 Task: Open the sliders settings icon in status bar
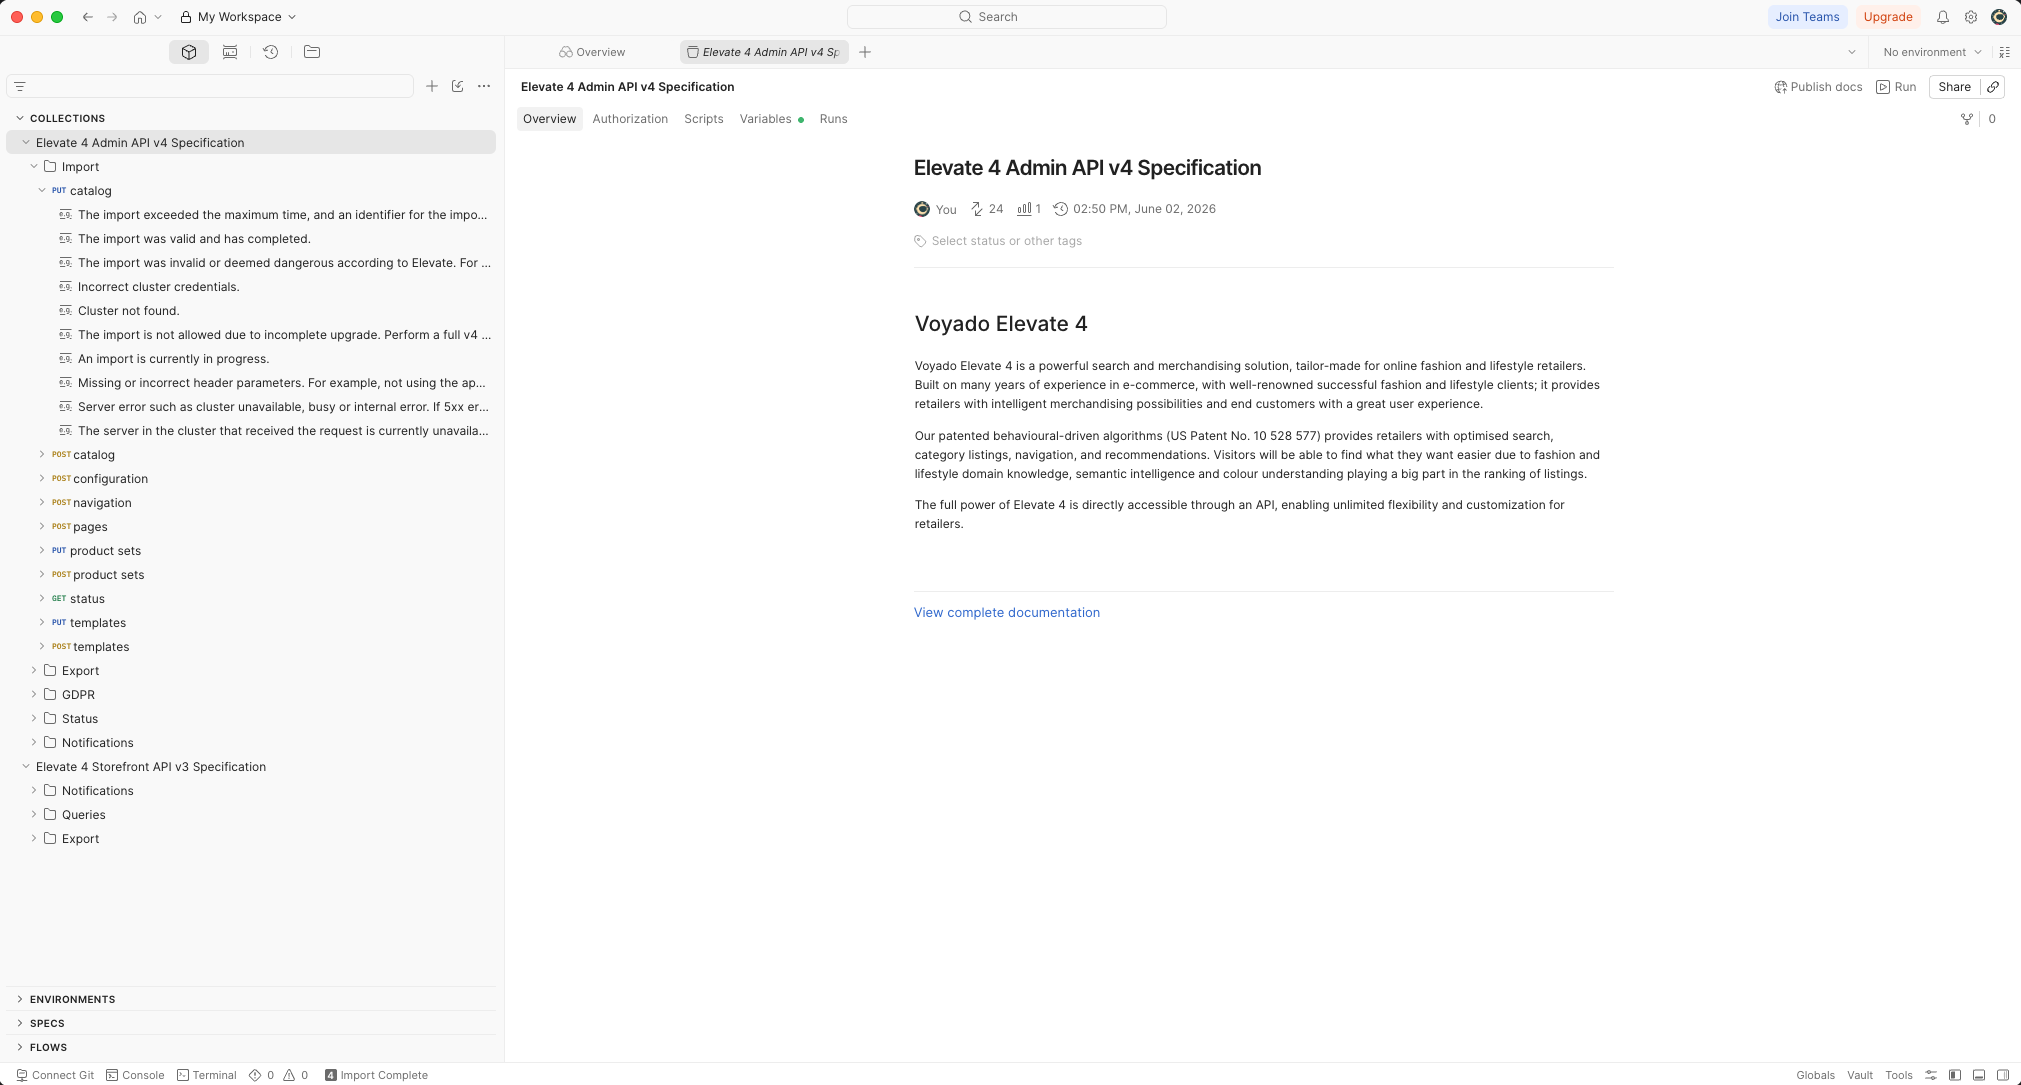pyautogui.click(x=1931, y=1075)
